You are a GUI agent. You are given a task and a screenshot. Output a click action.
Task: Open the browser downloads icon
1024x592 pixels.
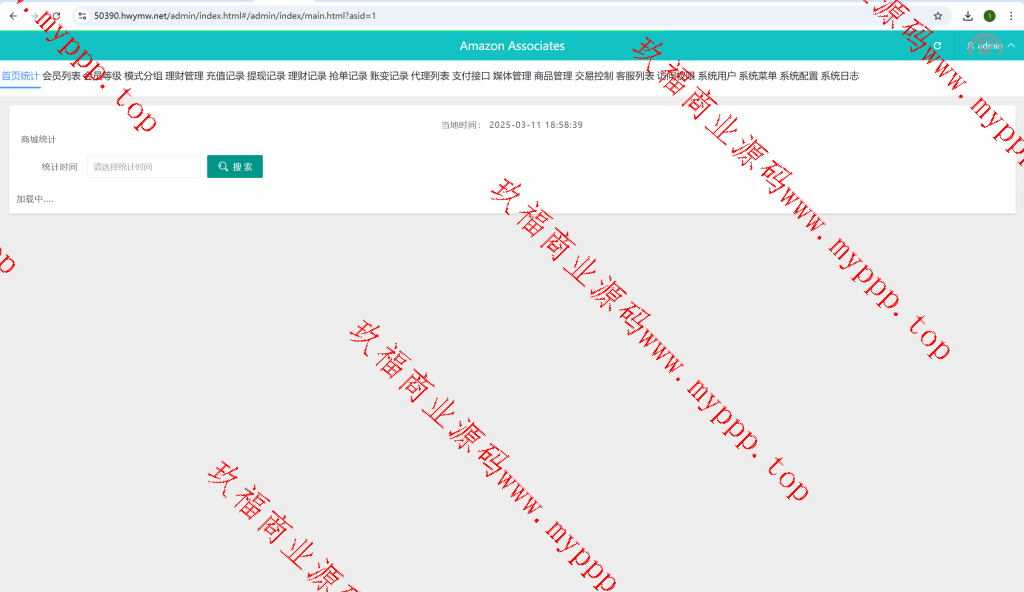click(x=968, y=16)
